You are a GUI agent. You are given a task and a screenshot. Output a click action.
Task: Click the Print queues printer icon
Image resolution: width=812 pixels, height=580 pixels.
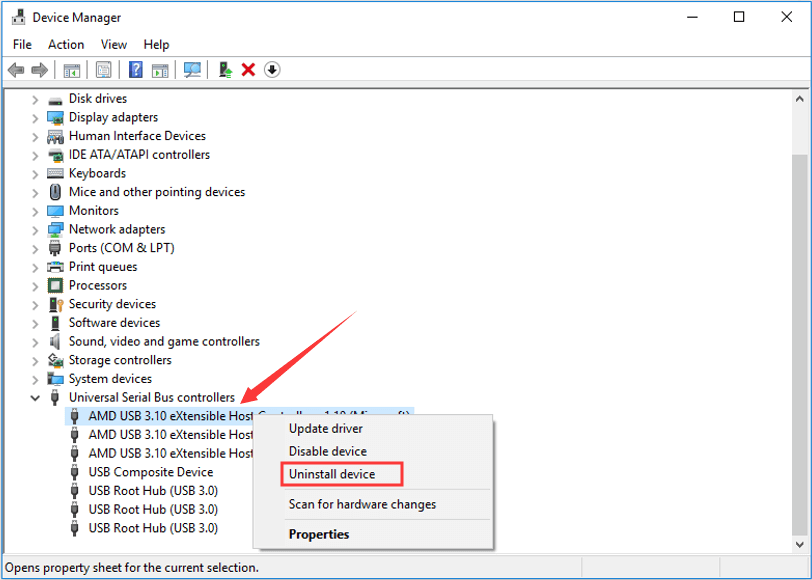coord(55,267)
